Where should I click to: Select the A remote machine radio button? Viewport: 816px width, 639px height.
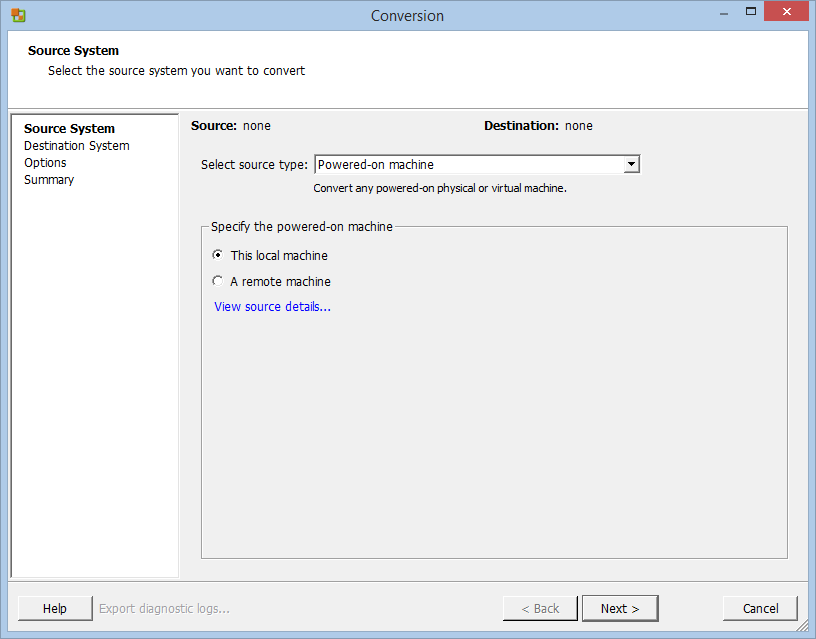point(218,281)
